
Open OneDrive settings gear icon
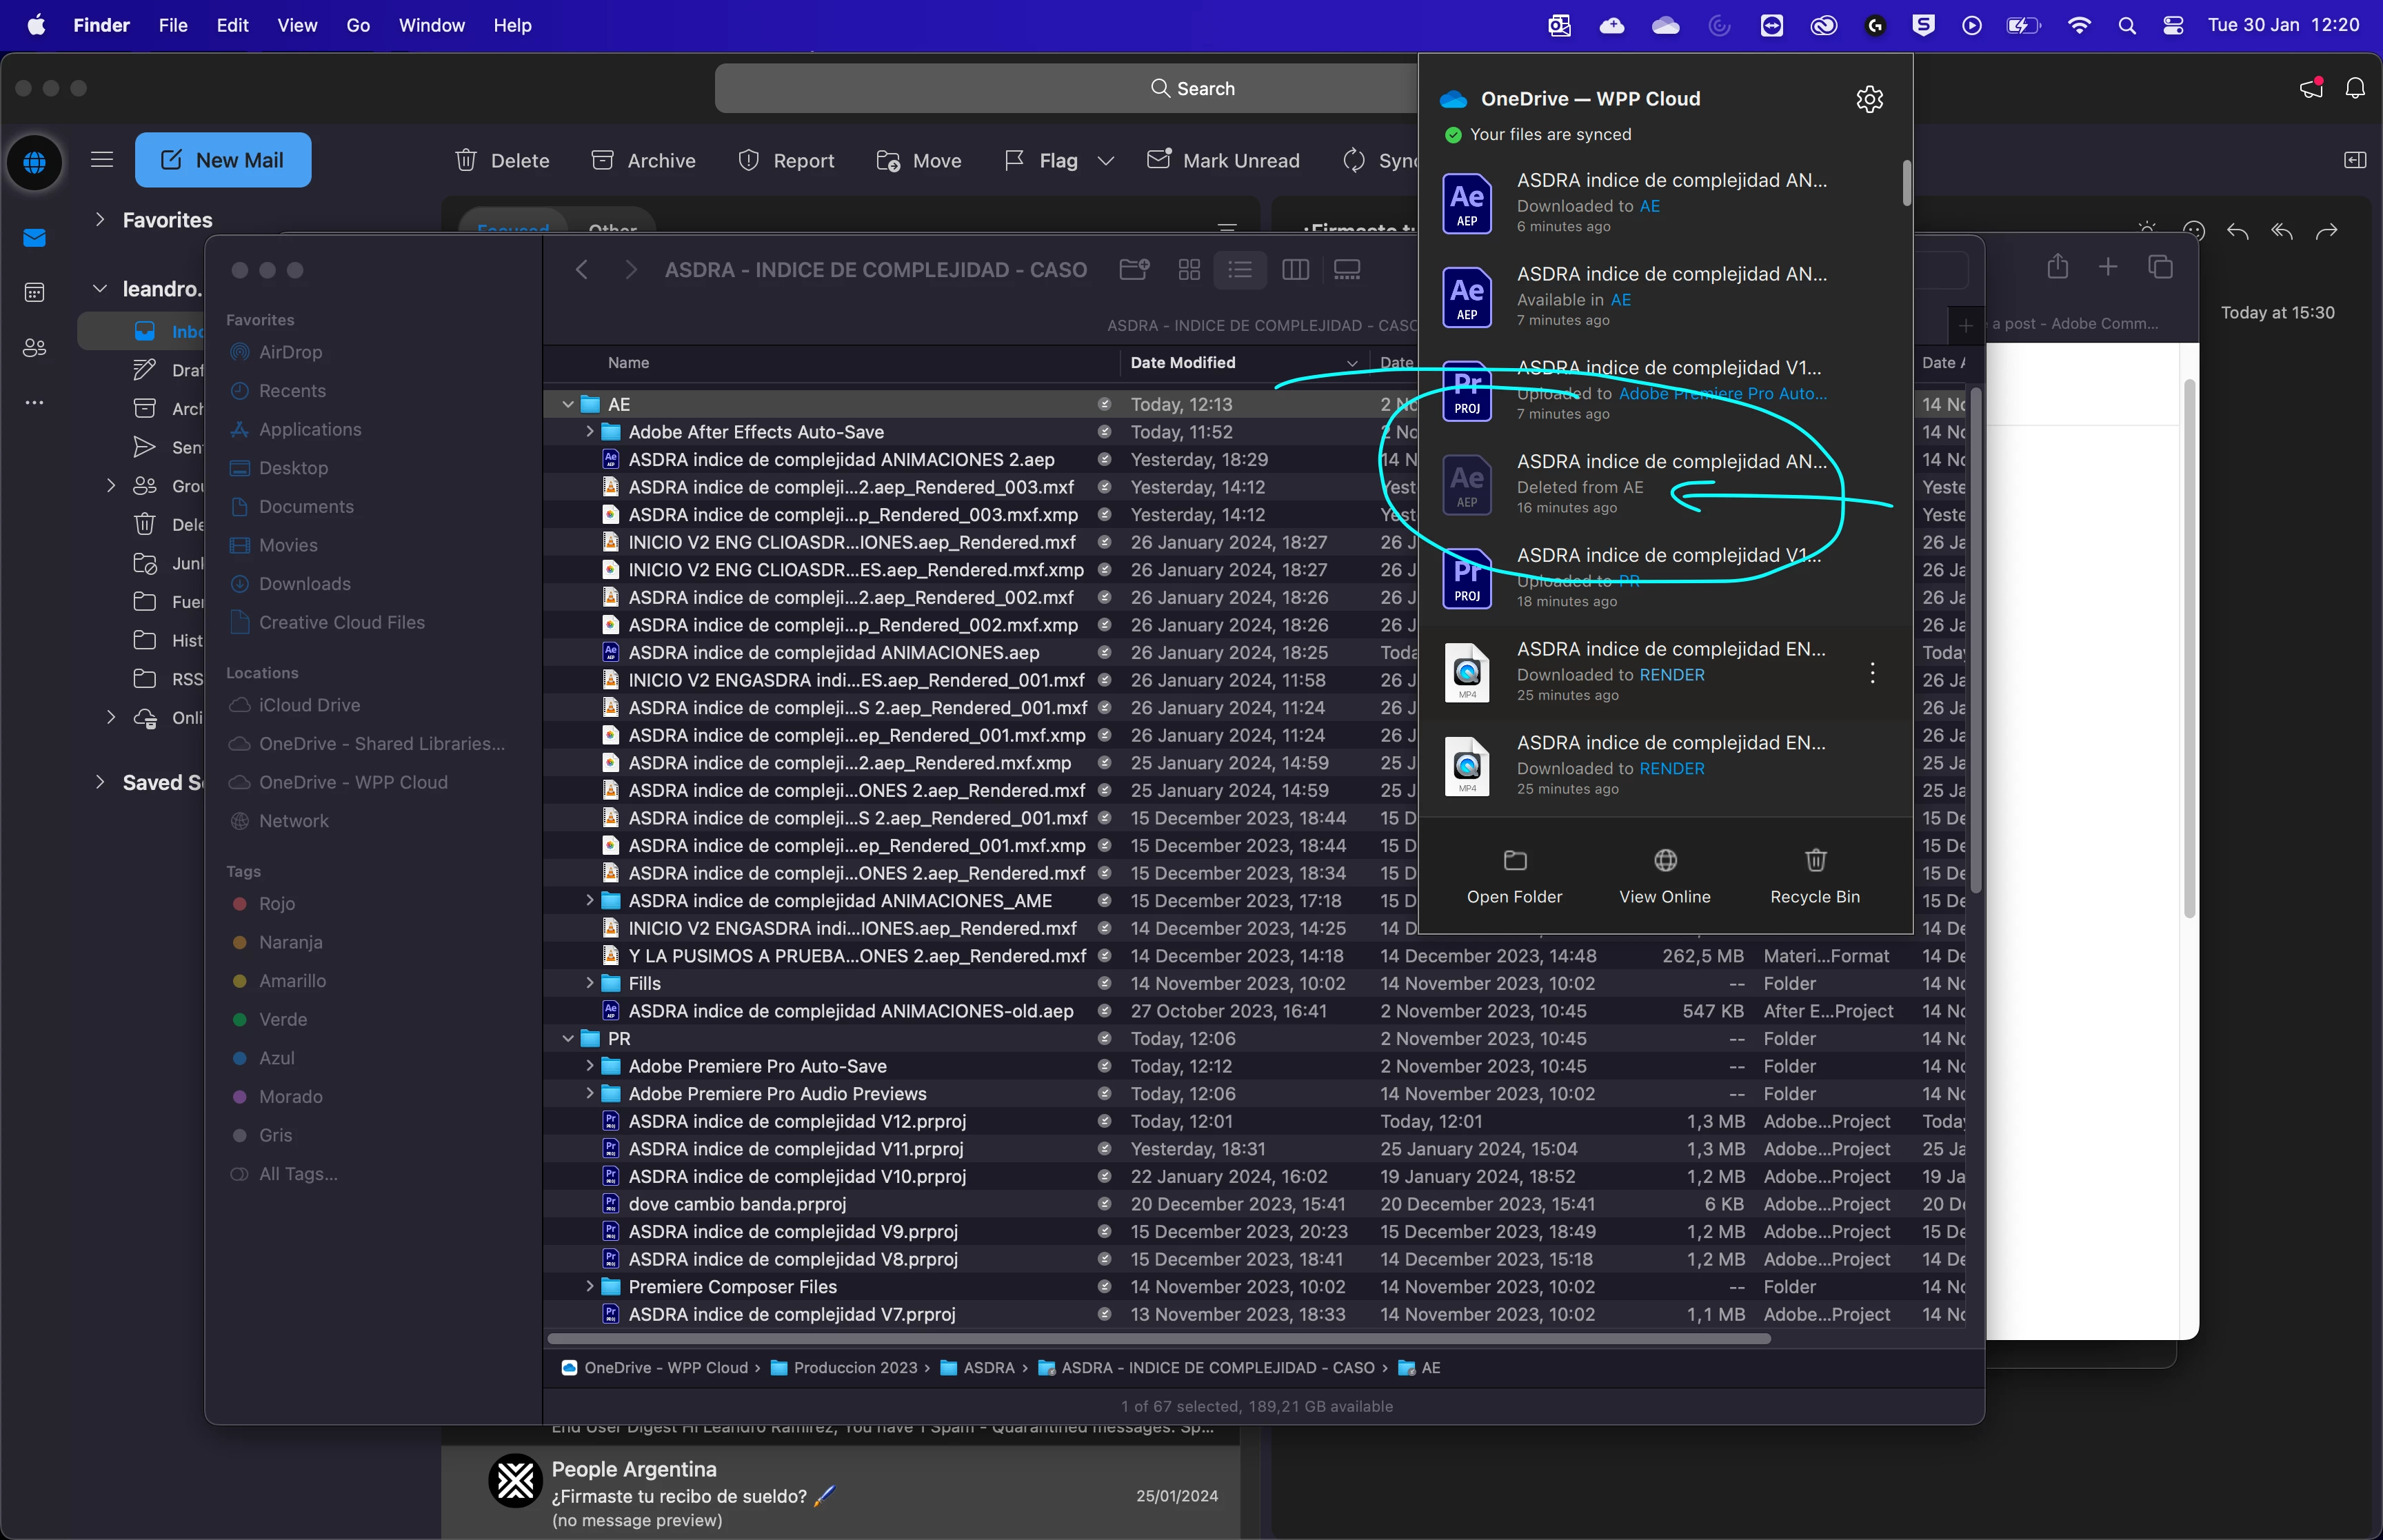point(1869,99)
